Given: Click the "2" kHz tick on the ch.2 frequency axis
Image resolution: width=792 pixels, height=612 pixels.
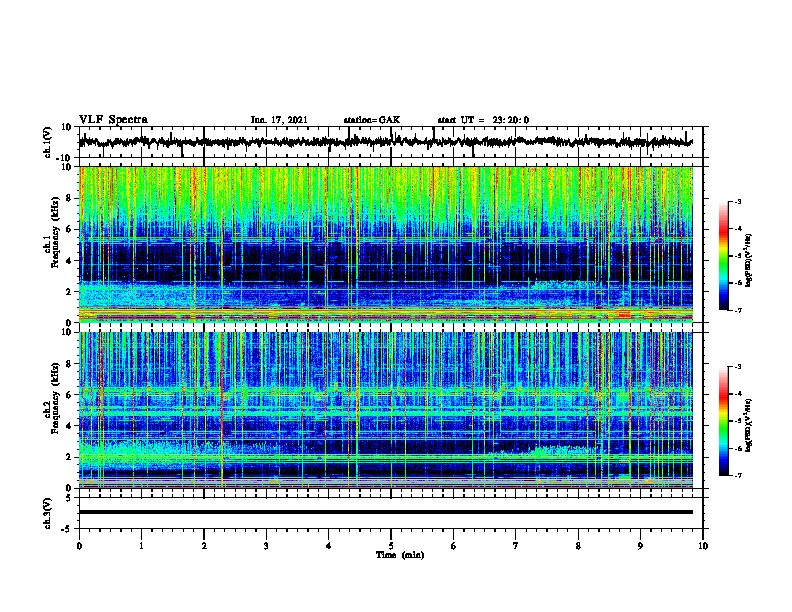Looking at the screenshot, I should 69,457.
